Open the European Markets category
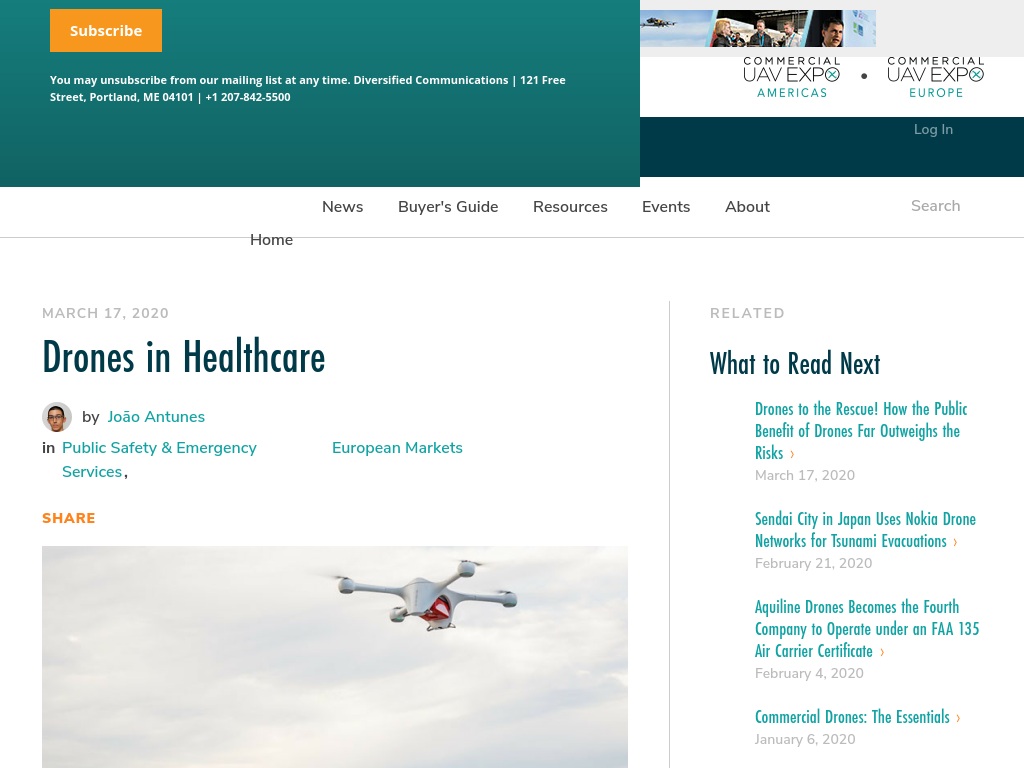 pyautogui.click(x=397, y=448)
